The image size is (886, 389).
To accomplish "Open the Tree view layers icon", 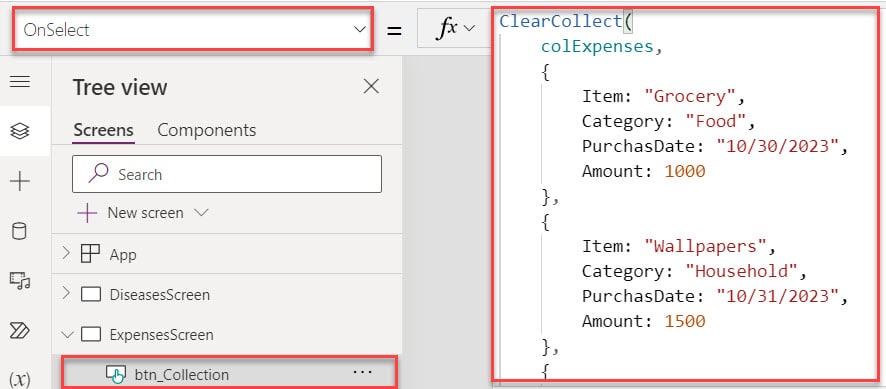I will (20, 131).
